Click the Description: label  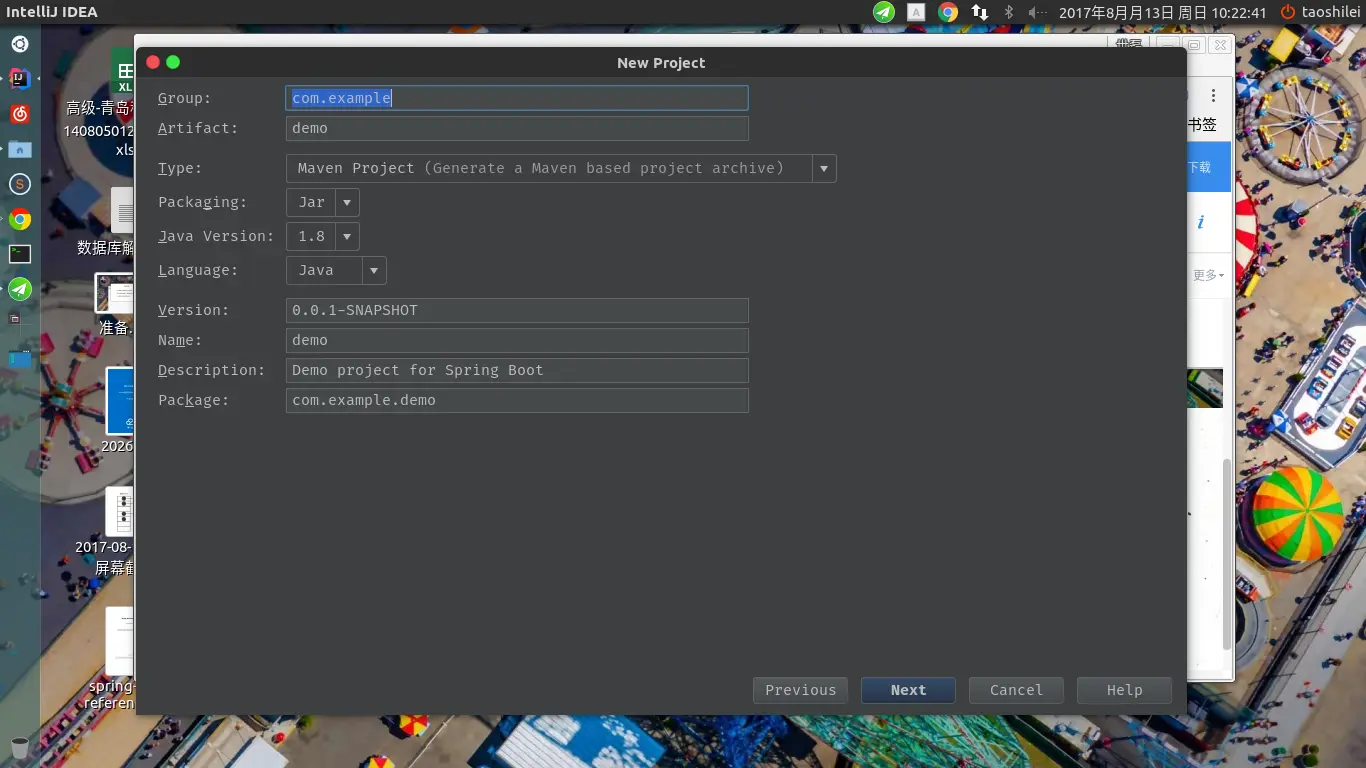(212, 370)
